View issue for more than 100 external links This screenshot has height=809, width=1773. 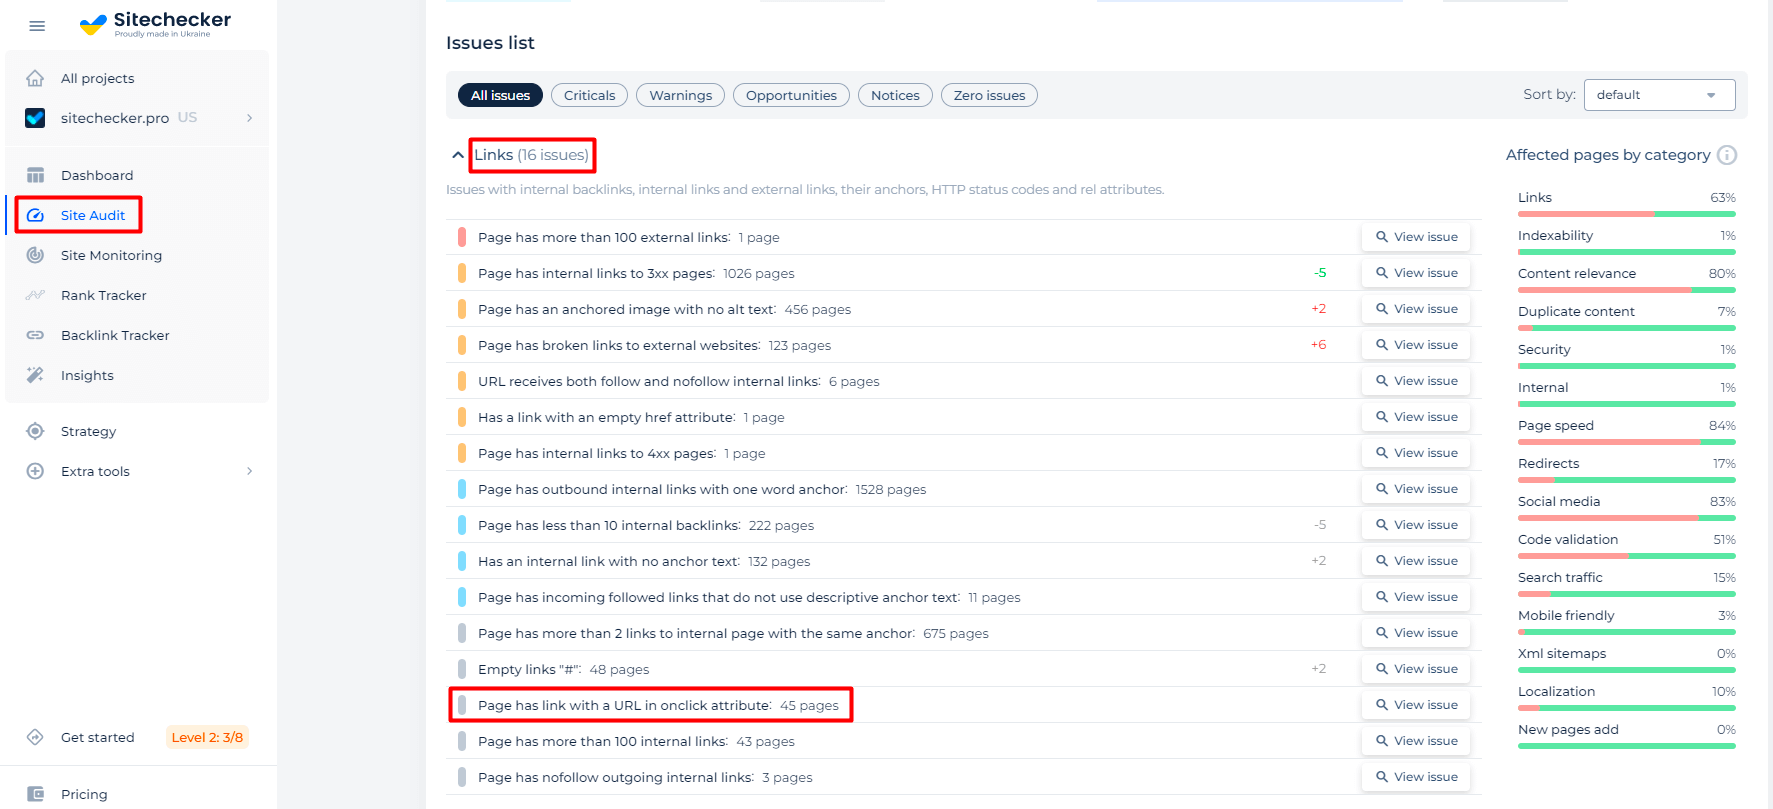click(1416, 237)
